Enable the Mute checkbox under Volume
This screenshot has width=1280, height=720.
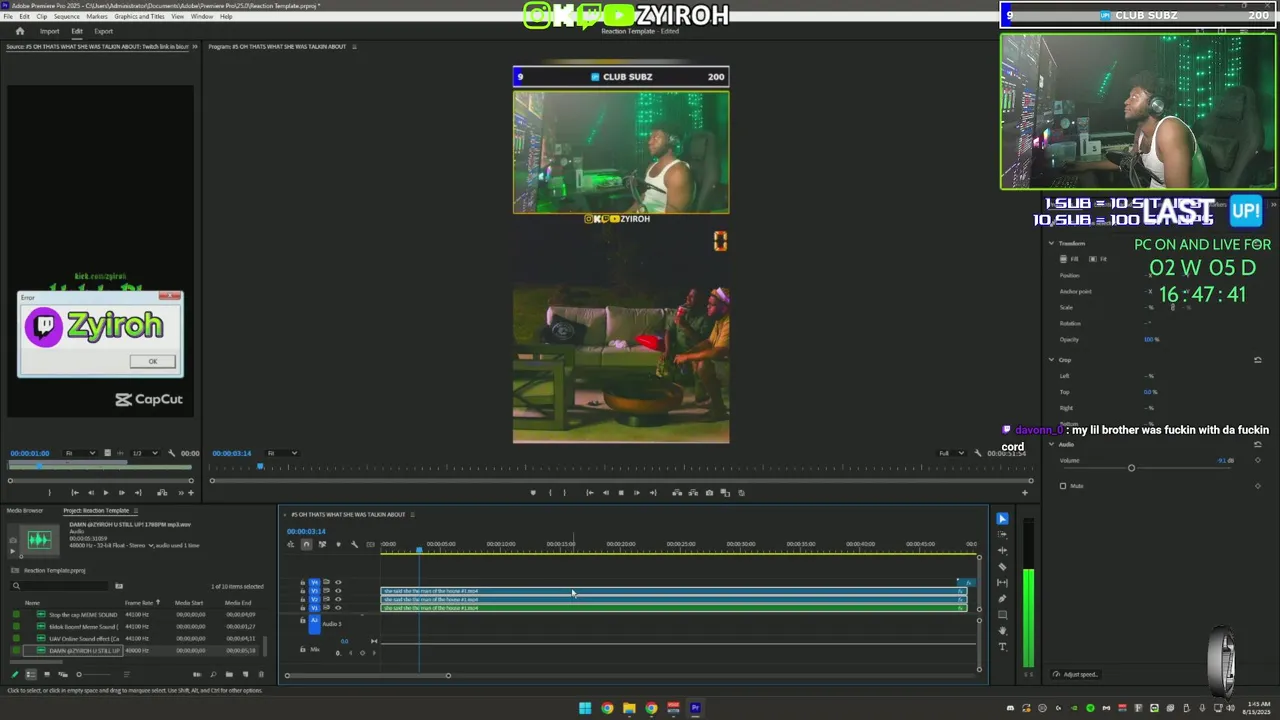tap(1063, 486)
